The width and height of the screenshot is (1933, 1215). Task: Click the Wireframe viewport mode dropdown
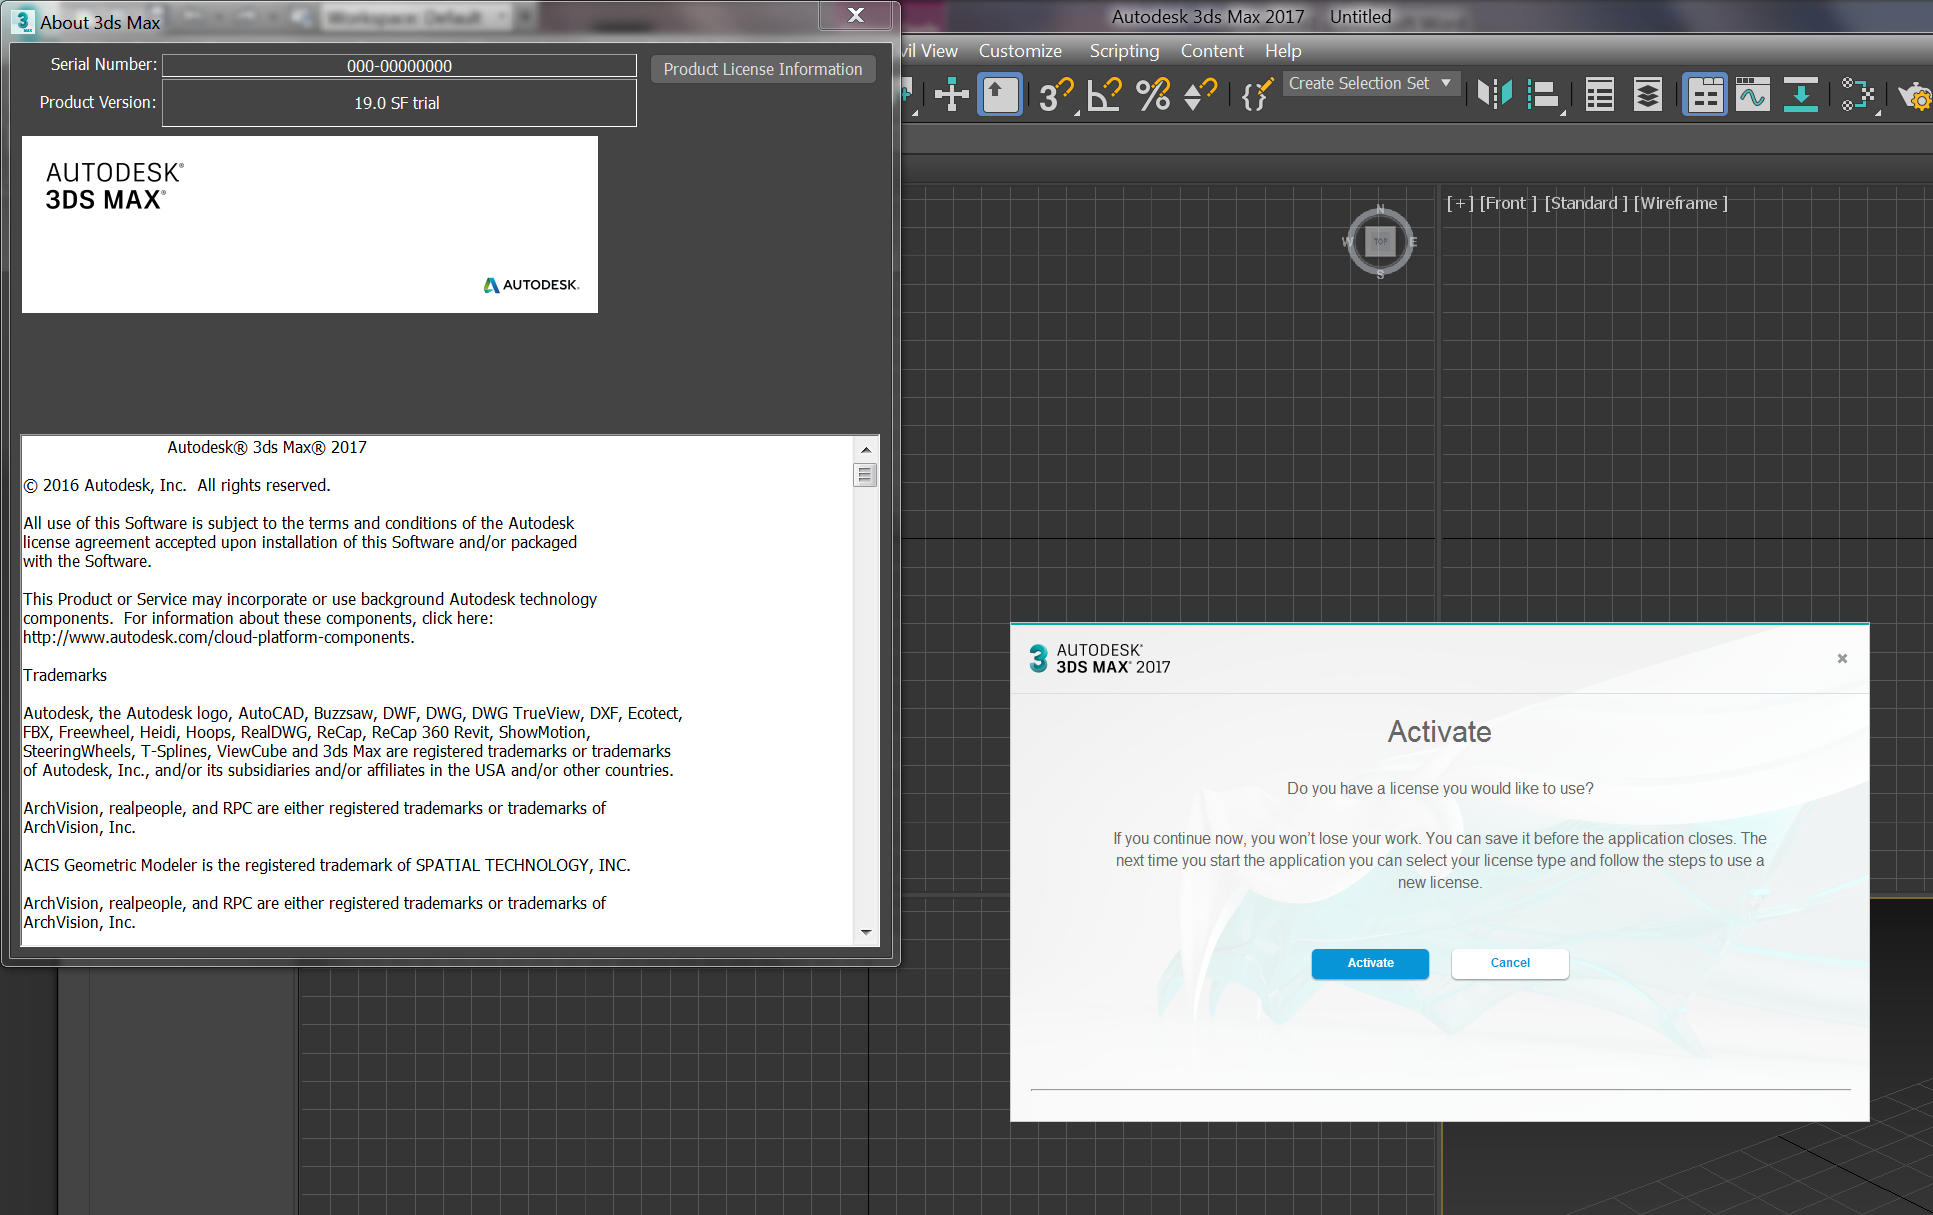coord(1680,200)
